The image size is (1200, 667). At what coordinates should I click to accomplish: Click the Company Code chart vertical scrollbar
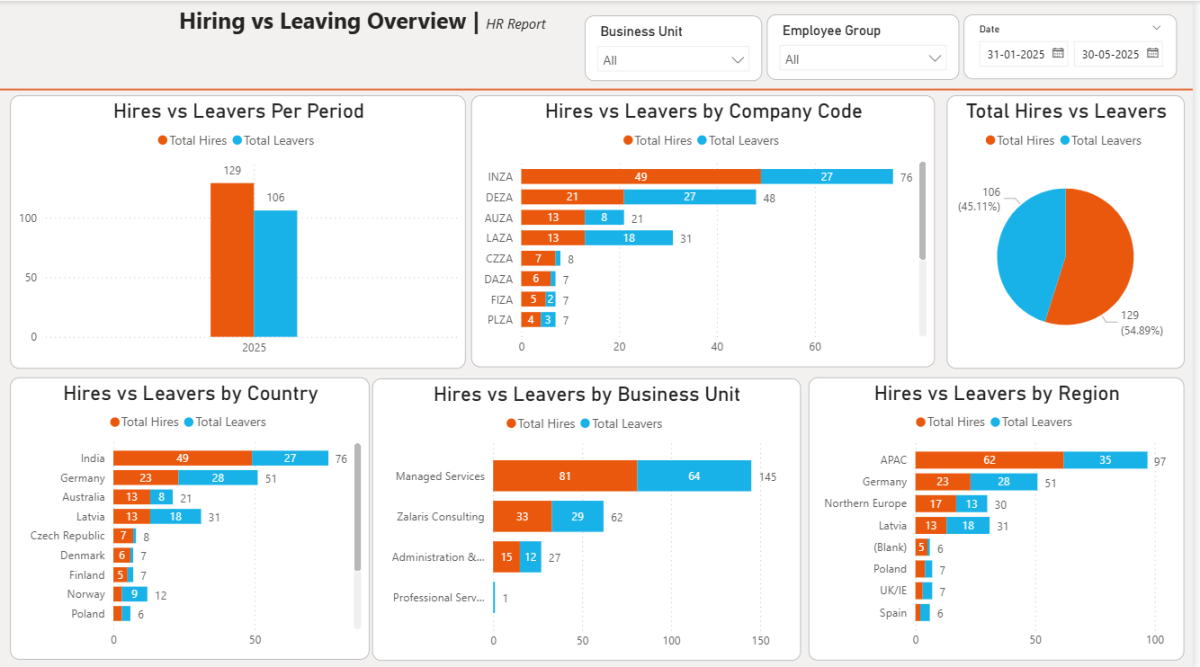pos(922,210)
